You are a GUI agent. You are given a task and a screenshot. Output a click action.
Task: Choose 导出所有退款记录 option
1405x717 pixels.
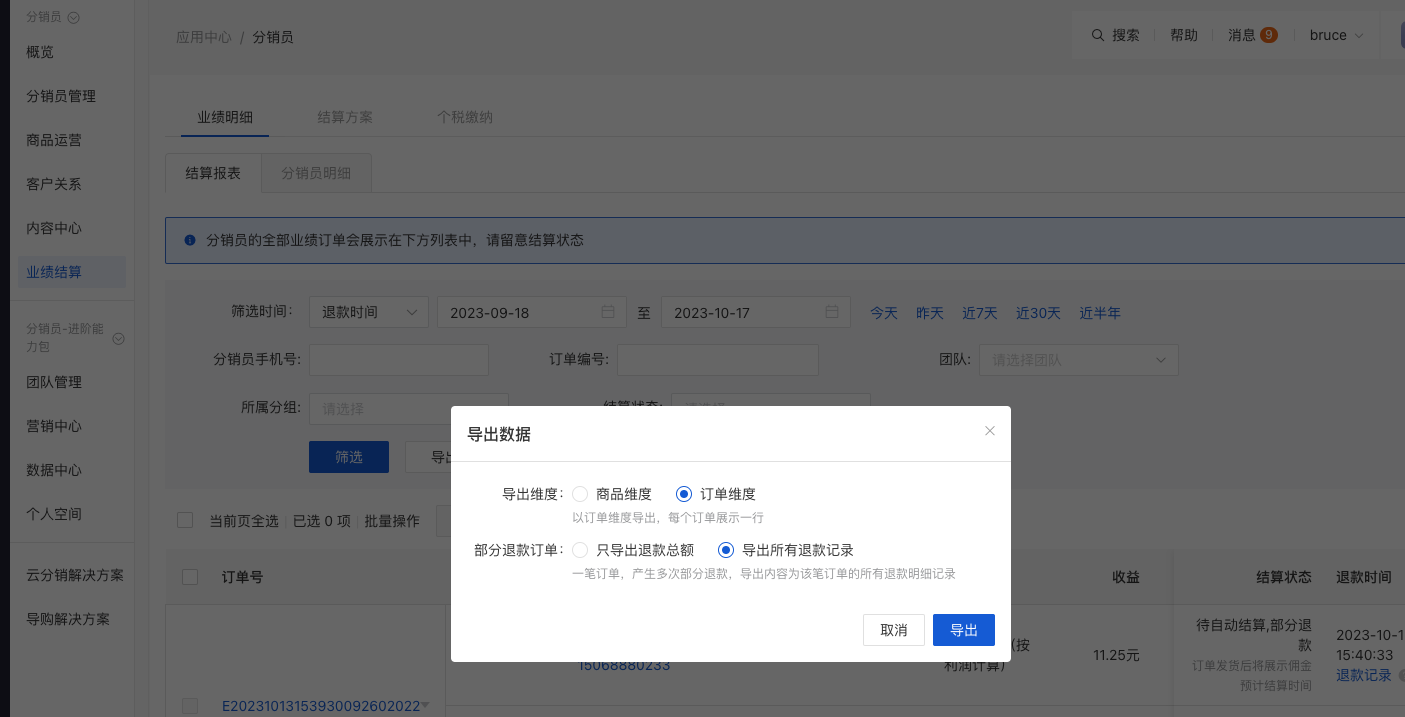pyautogui.click(x=726, y=549)
